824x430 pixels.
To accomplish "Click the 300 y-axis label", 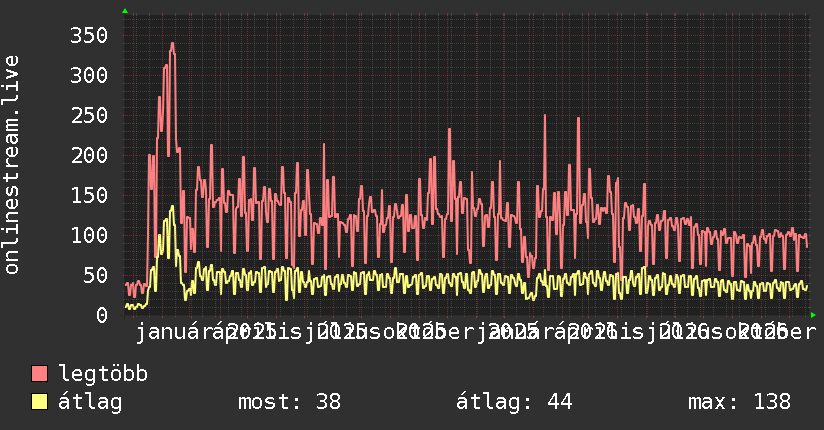I will click(x=89, y=75).
